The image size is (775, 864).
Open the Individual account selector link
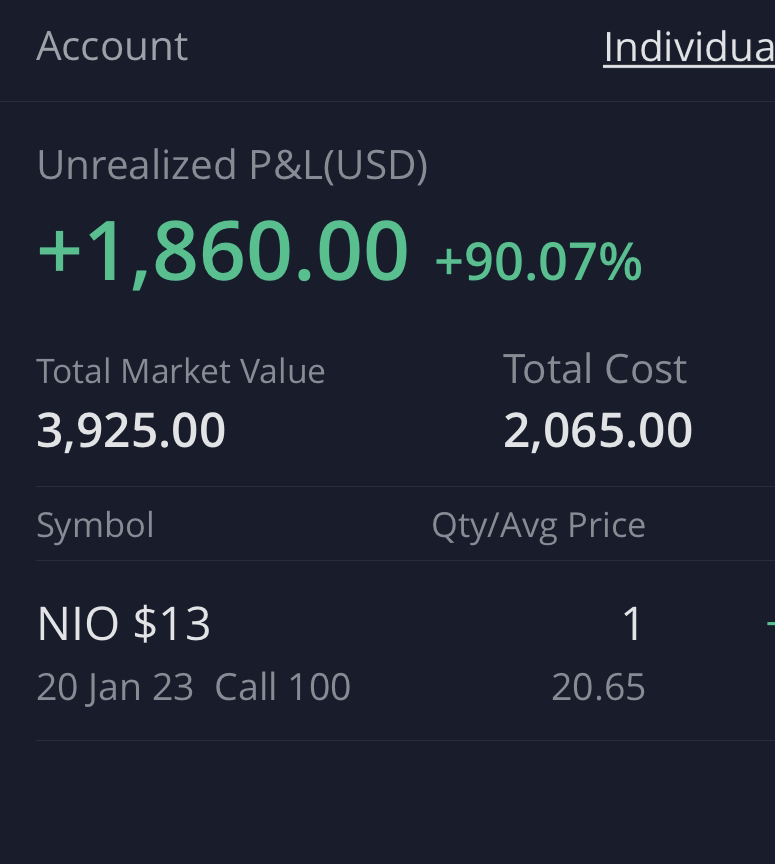[x=689, y=47]
